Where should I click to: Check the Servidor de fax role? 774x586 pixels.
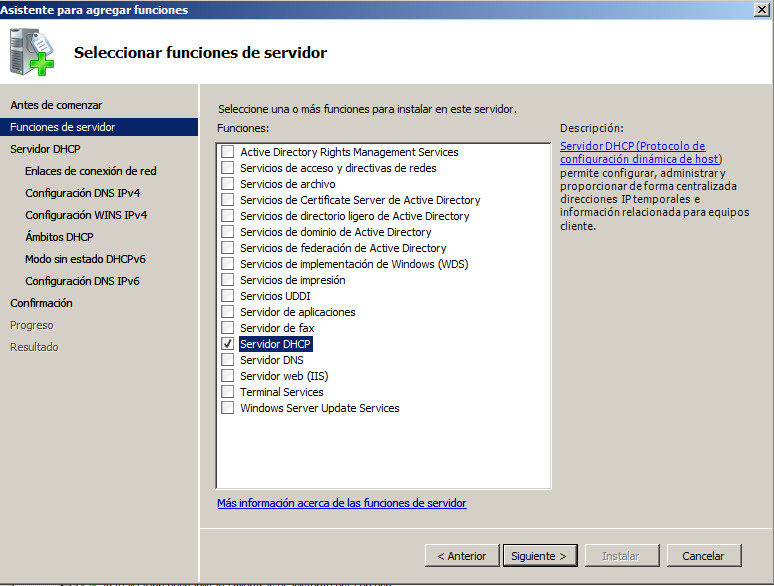228,328
